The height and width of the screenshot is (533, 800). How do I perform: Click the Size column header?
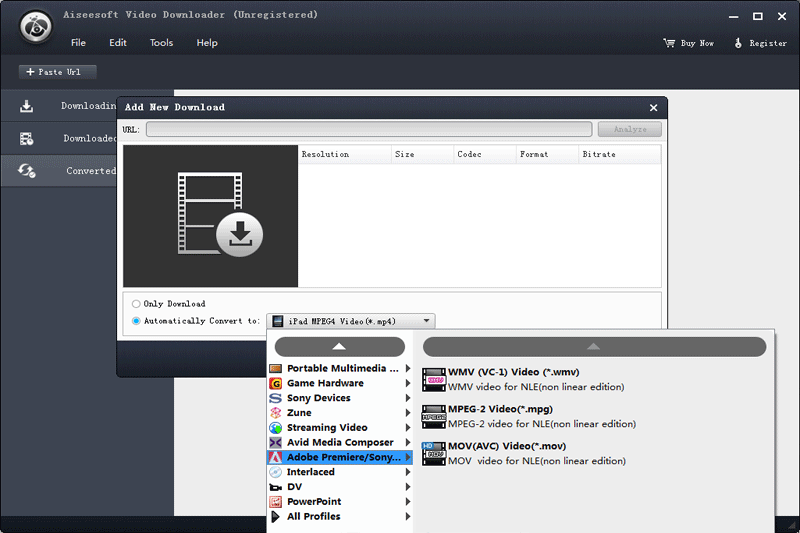coord(422,154)
